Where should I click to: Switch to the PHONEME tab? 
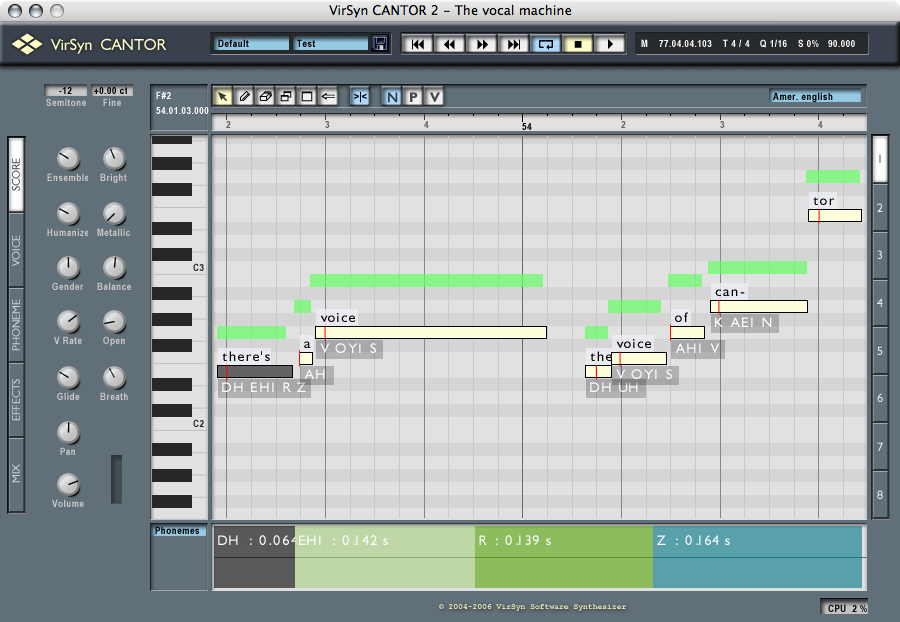coord(16,325)
